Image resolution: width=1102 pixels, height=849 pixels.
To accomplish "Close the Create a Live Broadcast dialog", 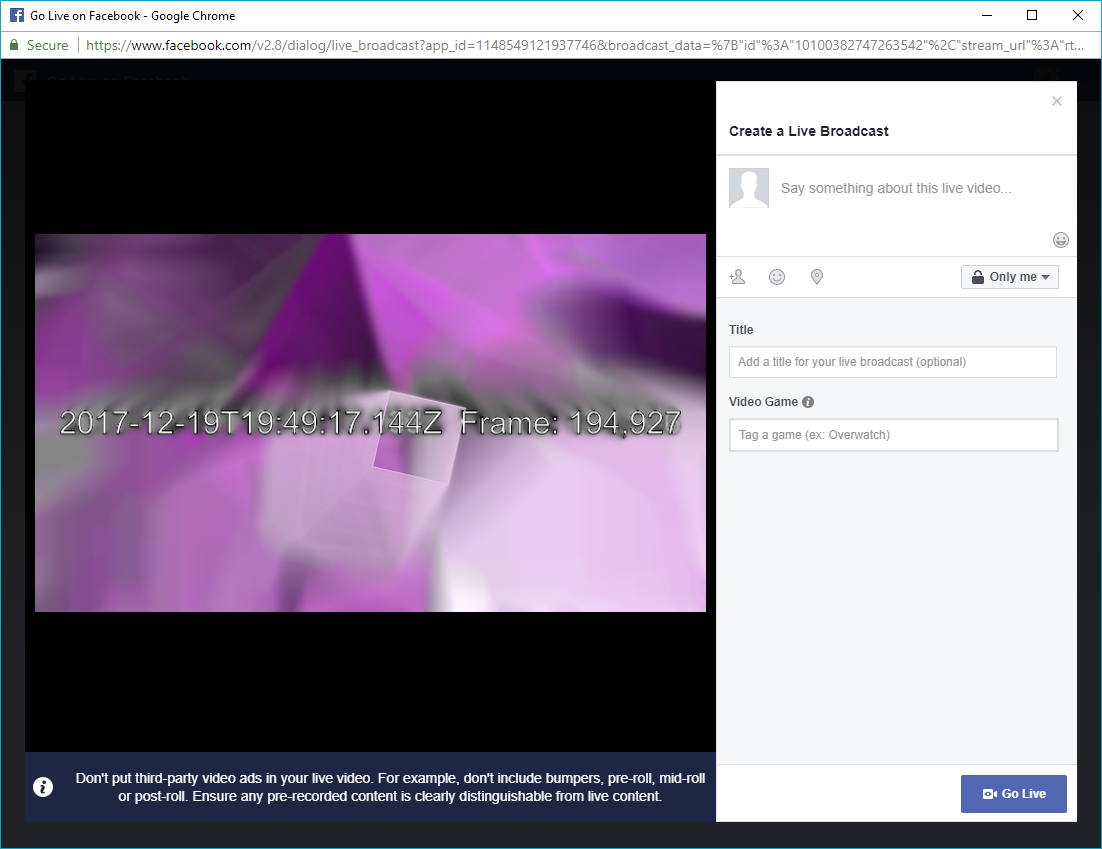I will pos(1056,101).
